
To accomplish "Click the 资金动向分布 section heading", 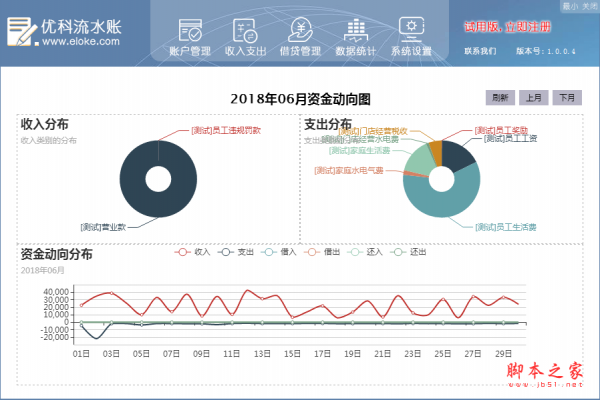I will click(x=57, y=254).
